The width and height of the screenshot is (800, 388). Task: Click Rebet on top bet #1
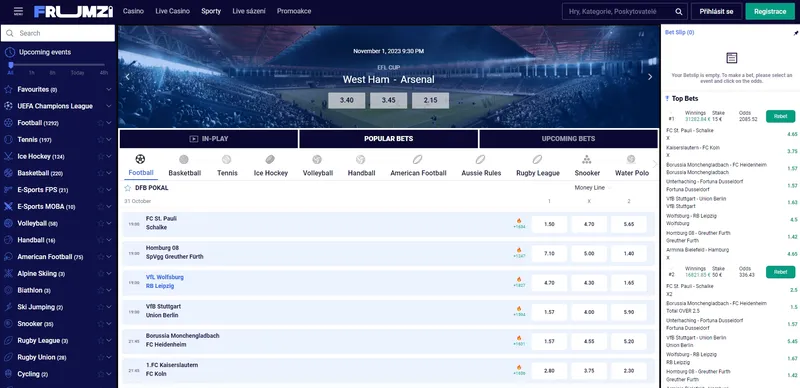coord(780,116)
